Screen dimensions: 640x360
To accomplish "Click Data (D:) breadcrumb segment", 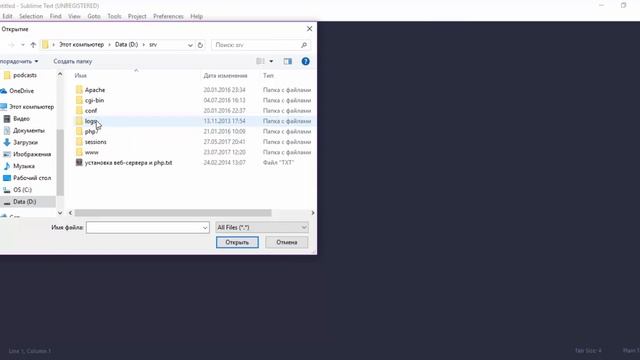I will point(127,44).
